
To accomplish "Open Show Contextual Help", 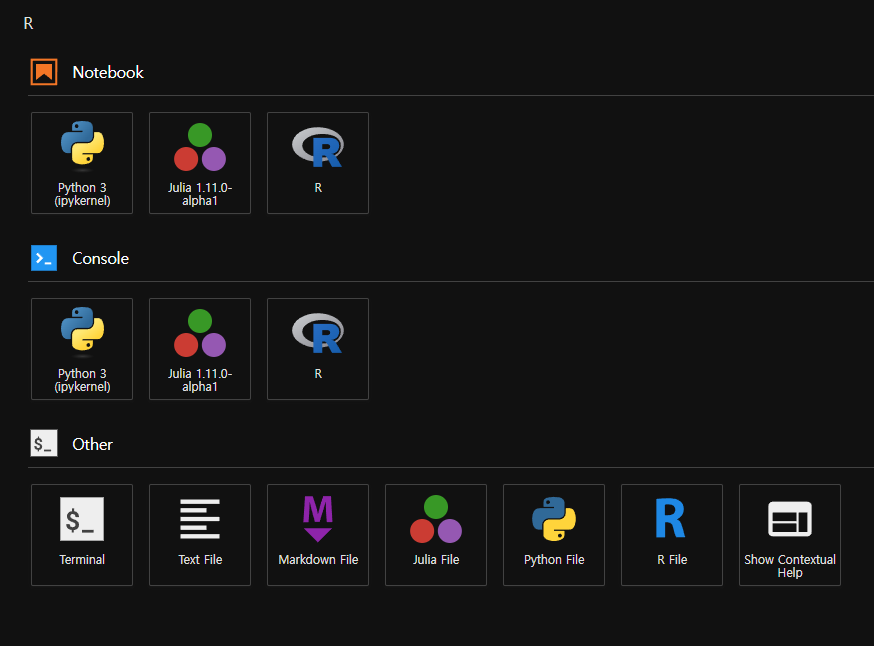I will (x=790, y=535).
